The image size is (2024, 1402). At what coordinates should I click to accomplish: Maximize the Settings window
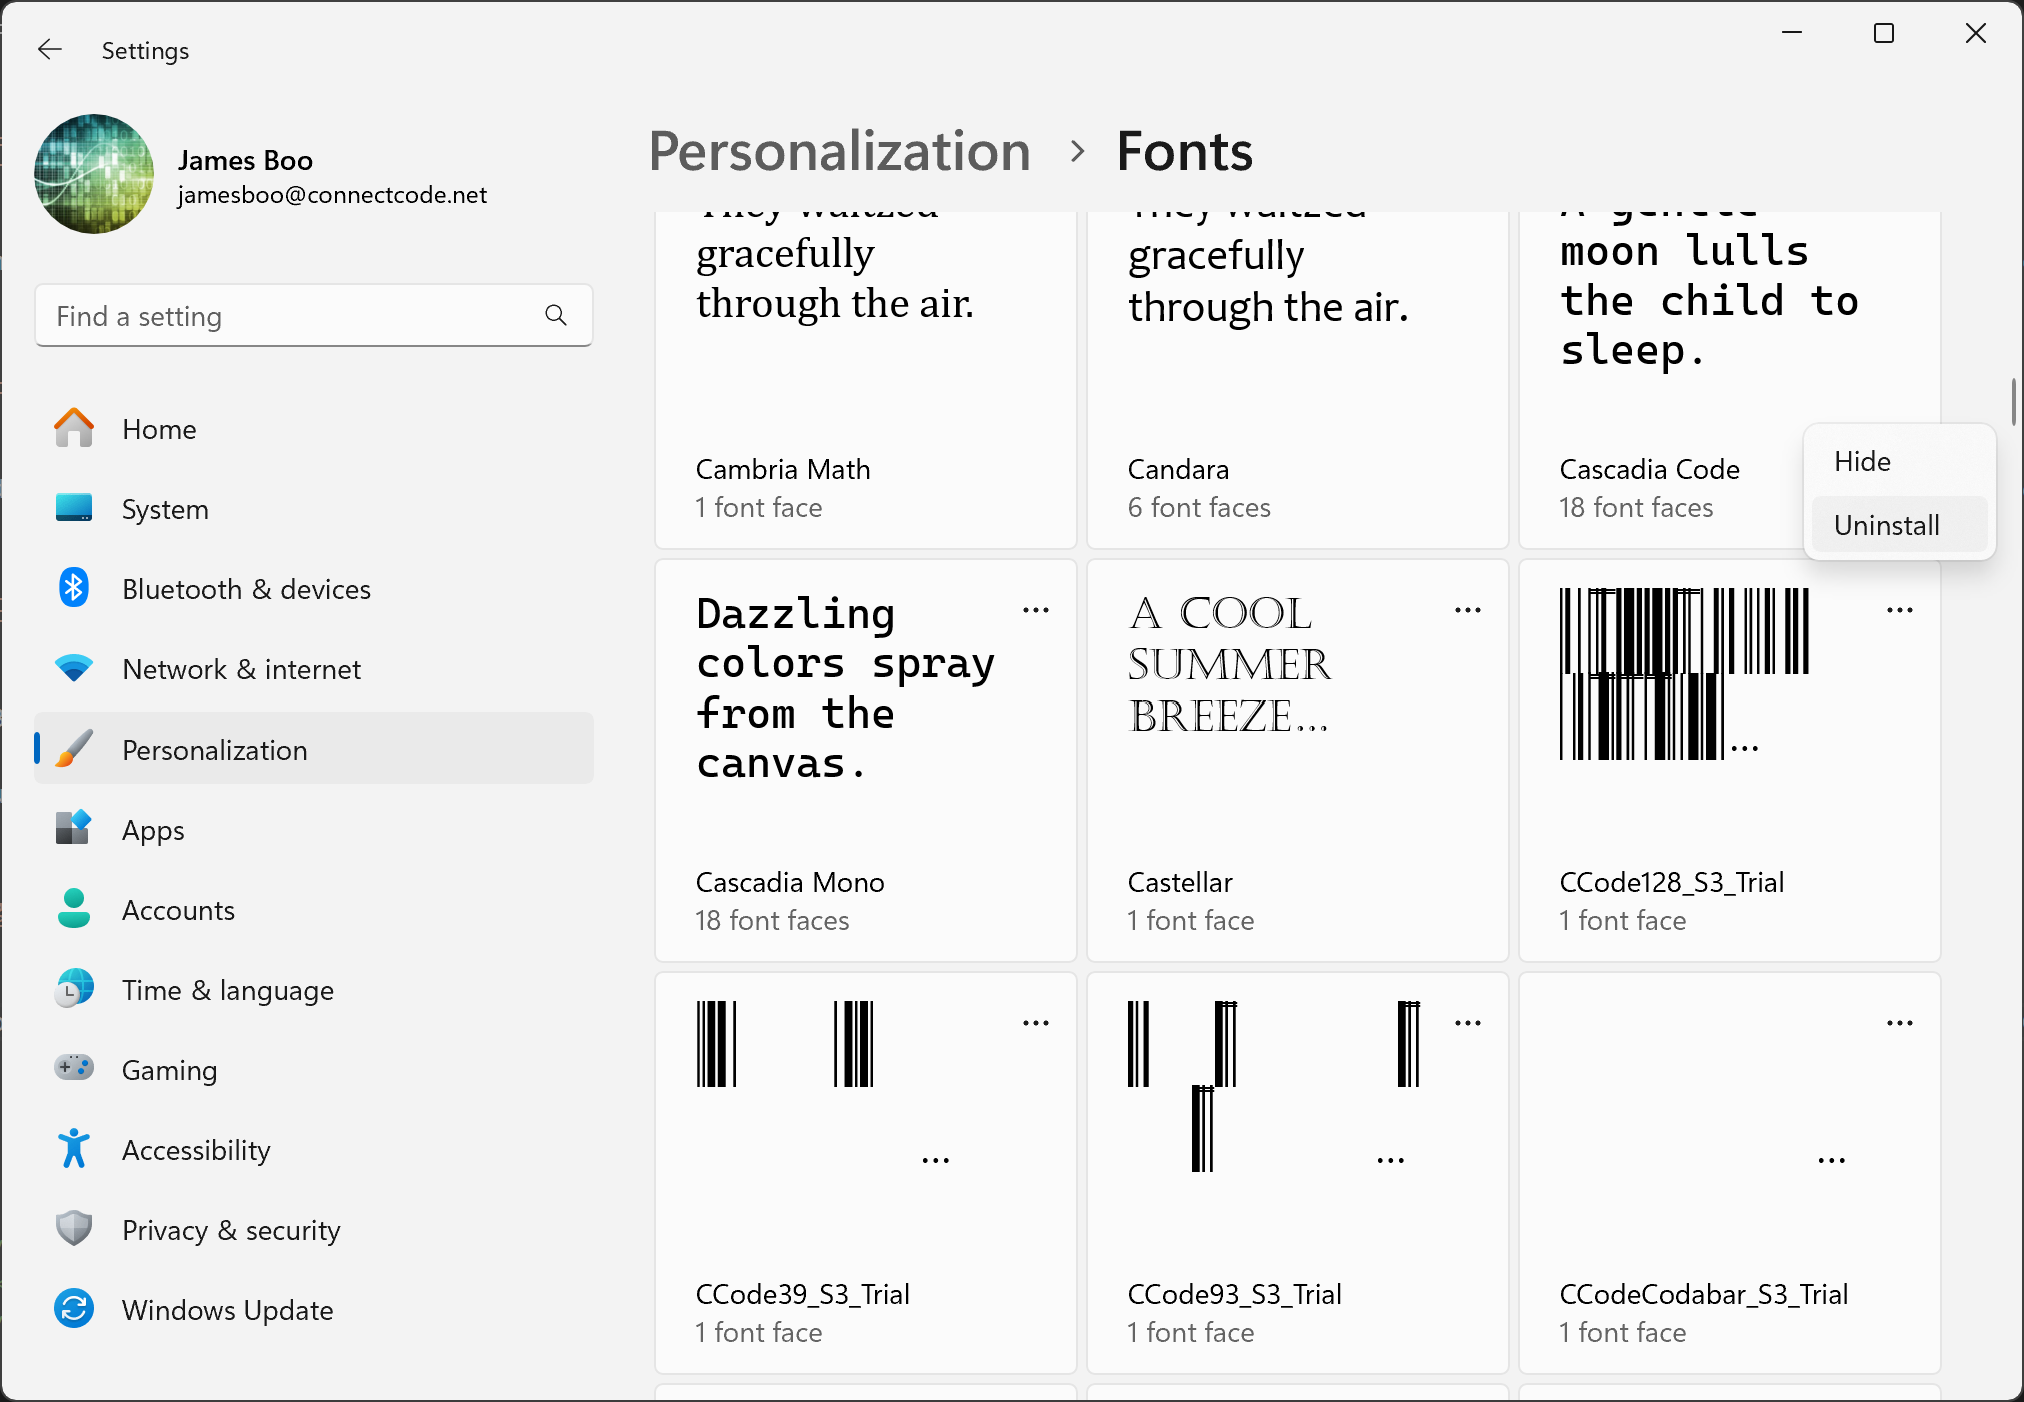click(x=1884, y=34)
